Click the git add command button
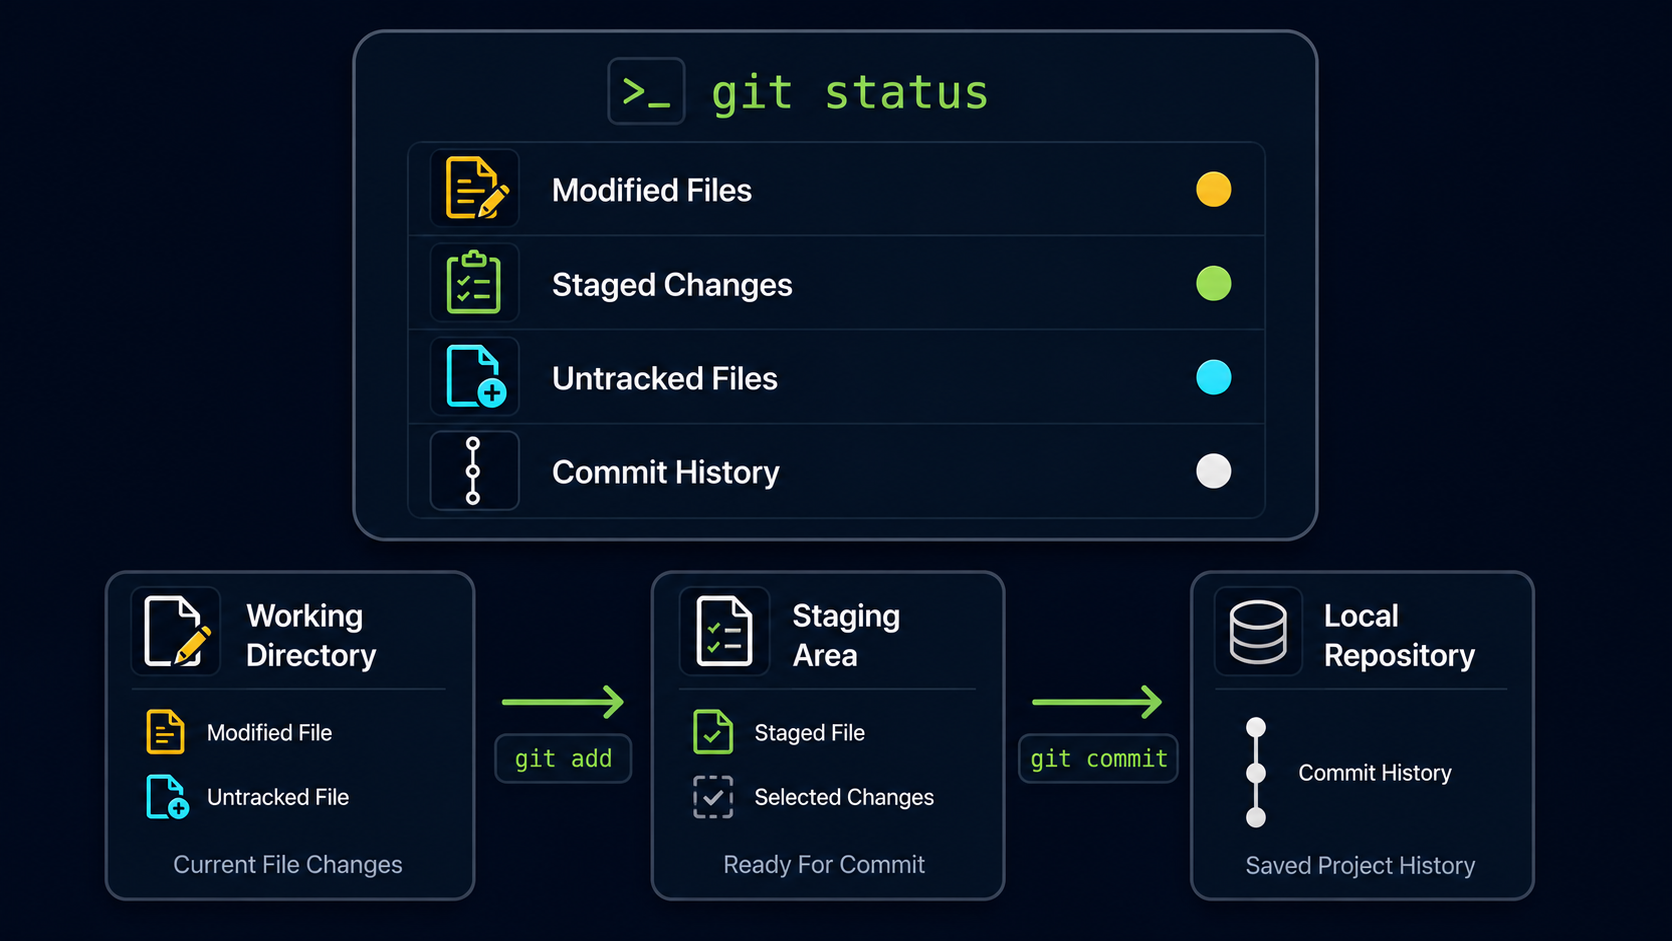This screenshot has height=941, width=1672. [563, 759]
